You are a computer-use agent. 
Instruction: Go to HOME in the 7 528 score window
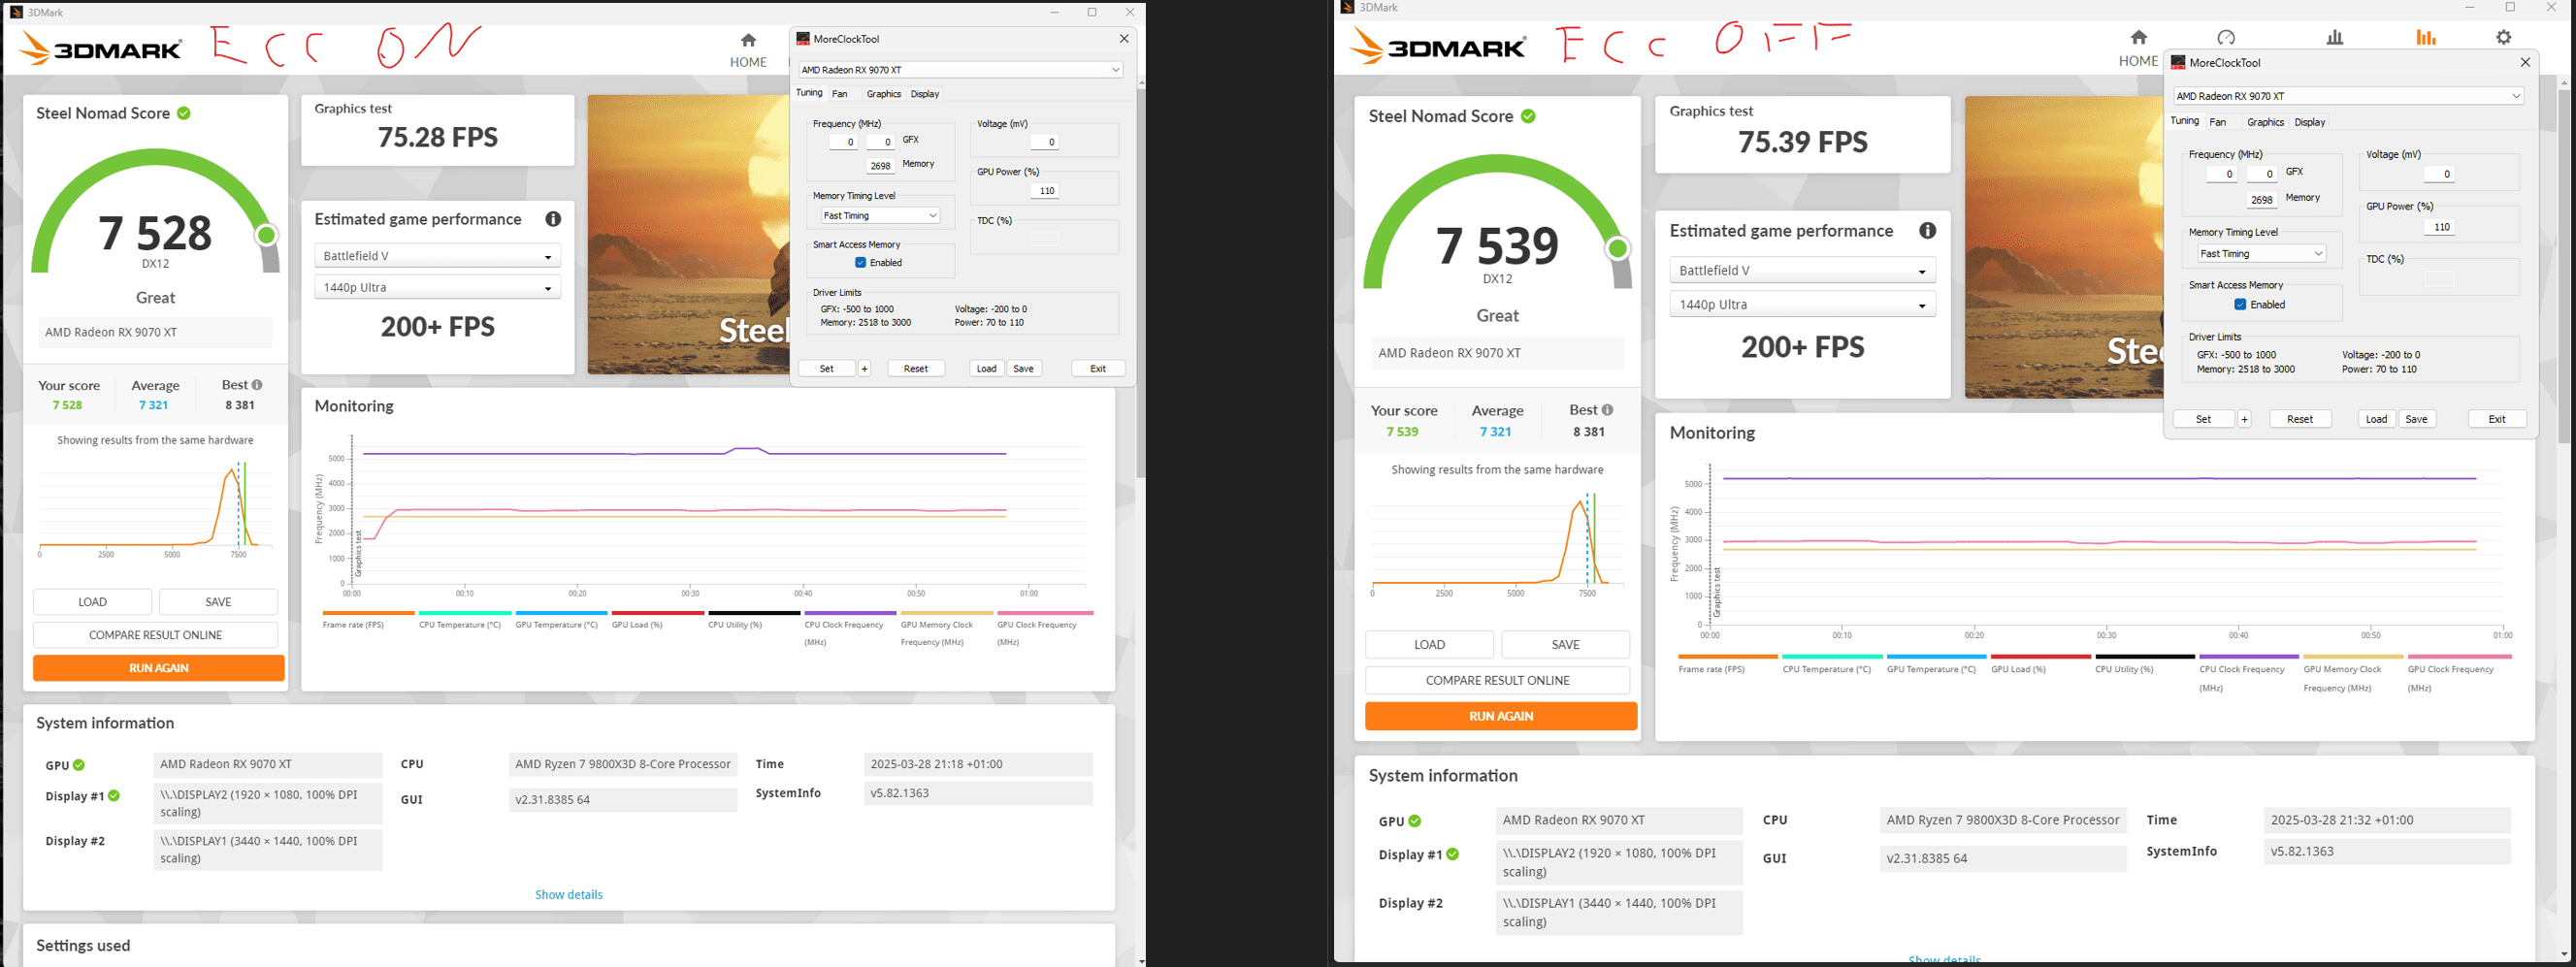tap(748, 50)
